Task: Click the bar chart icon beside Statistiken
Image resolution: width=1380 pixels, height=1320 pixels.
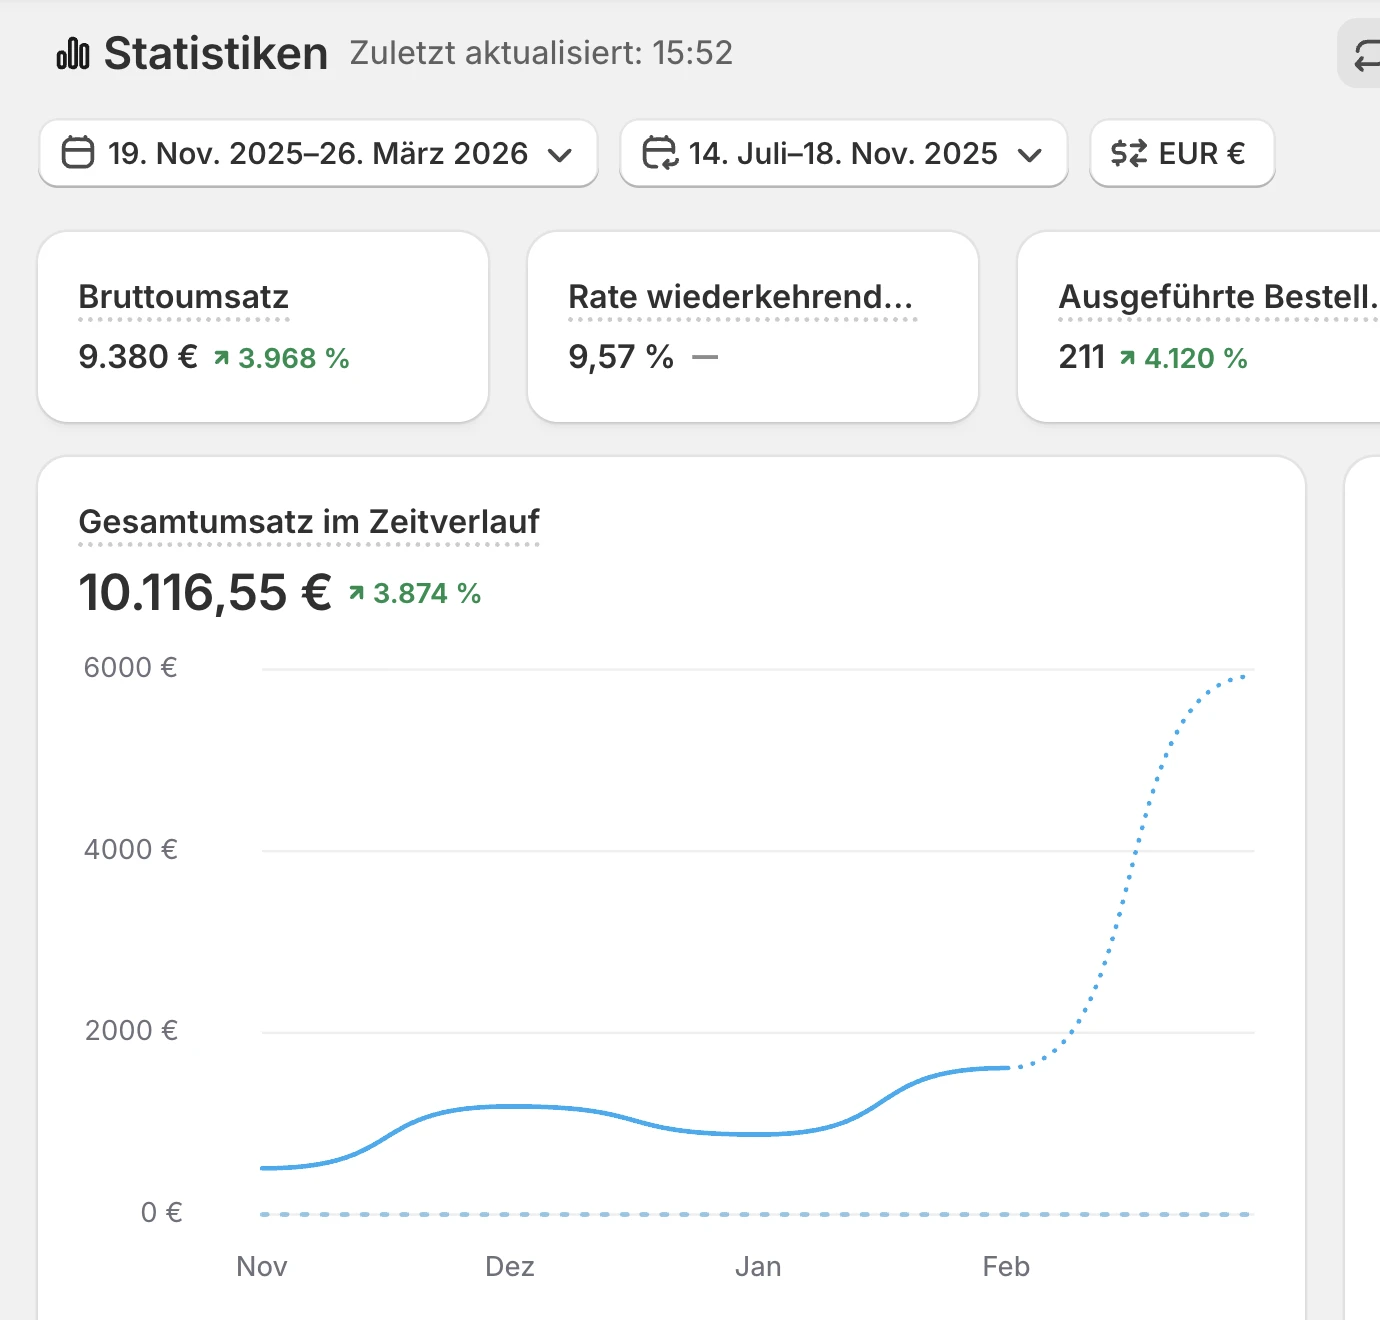Action: pyautogui.click(x=72, y=53)
